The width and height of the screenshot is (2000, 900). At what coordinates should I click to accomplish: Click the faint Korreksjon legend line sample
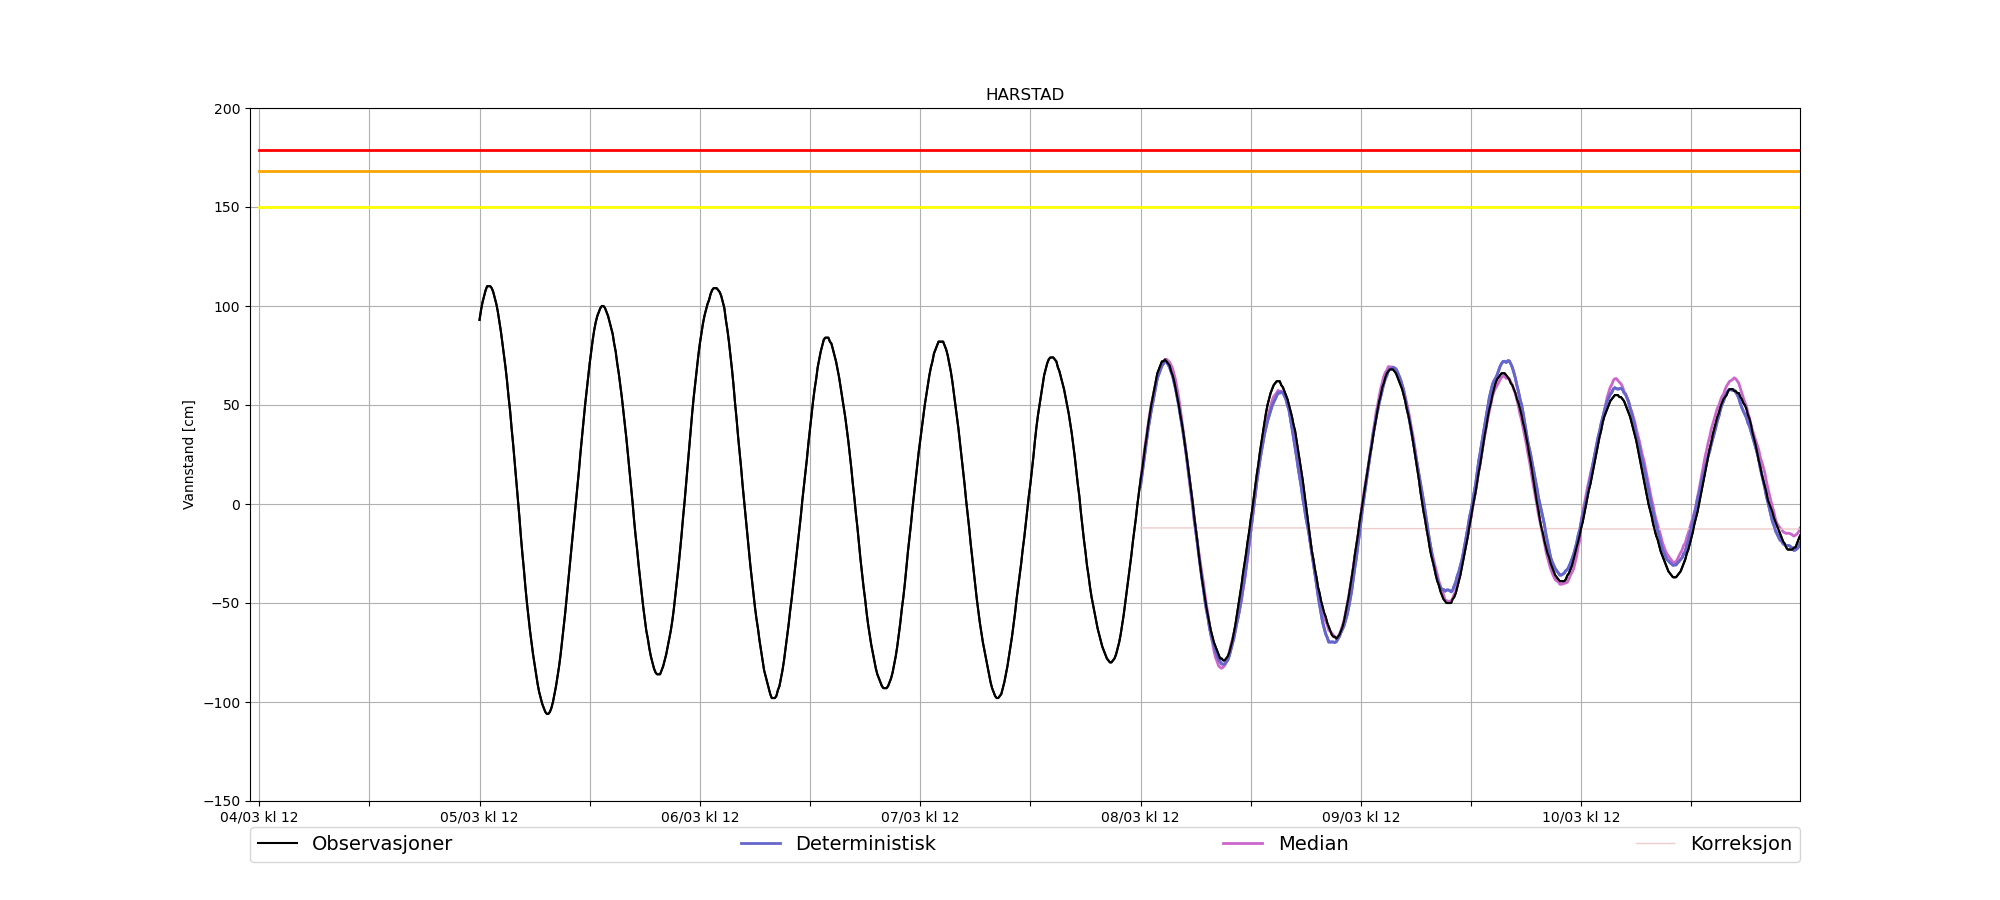[x=1655, y=844]
